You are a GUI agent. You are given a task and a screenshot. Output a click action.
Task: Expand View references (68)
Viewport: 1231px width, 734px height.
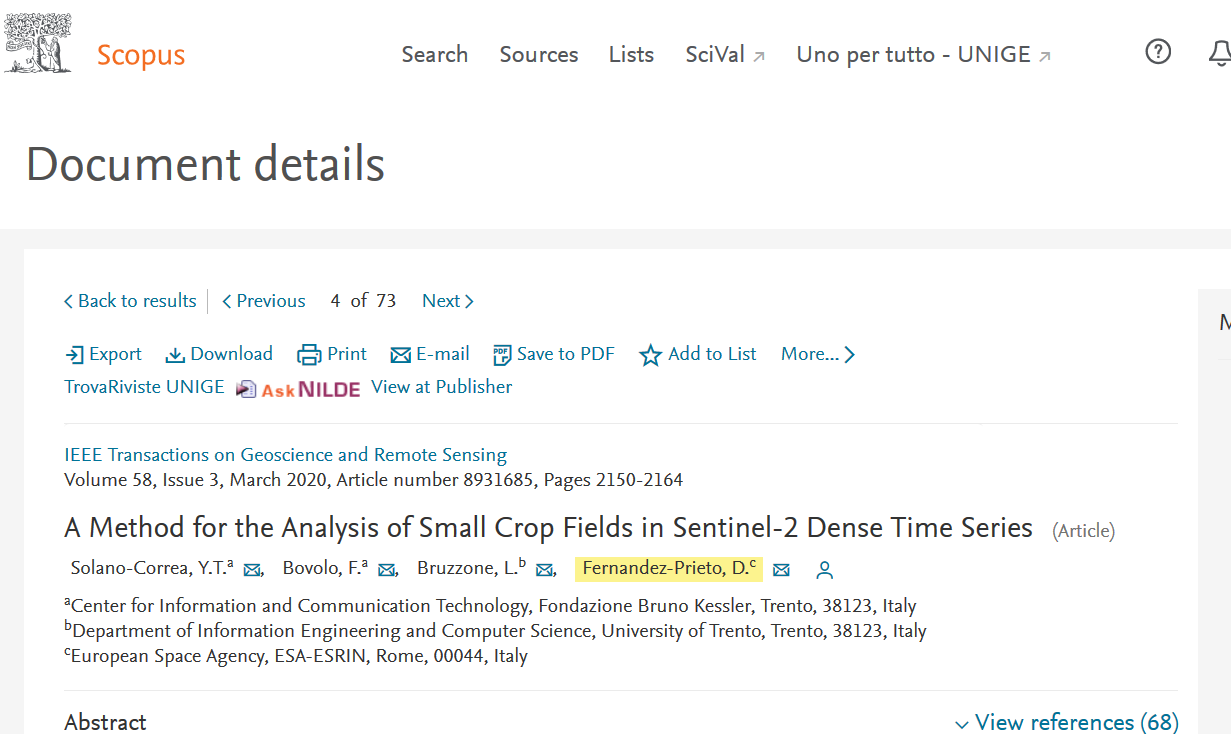tap(1066, 722)
